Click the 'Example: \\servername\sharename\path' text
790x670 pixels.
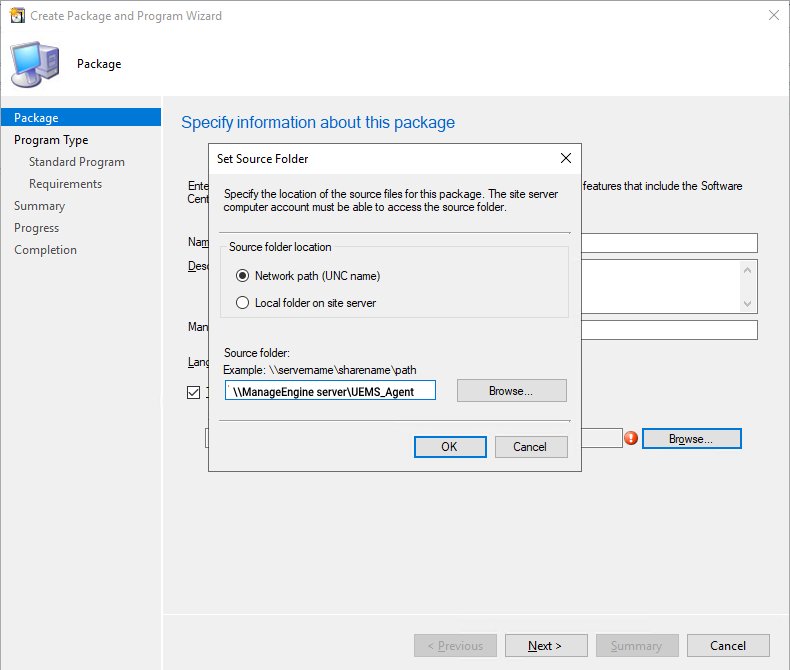coord(320,370)
